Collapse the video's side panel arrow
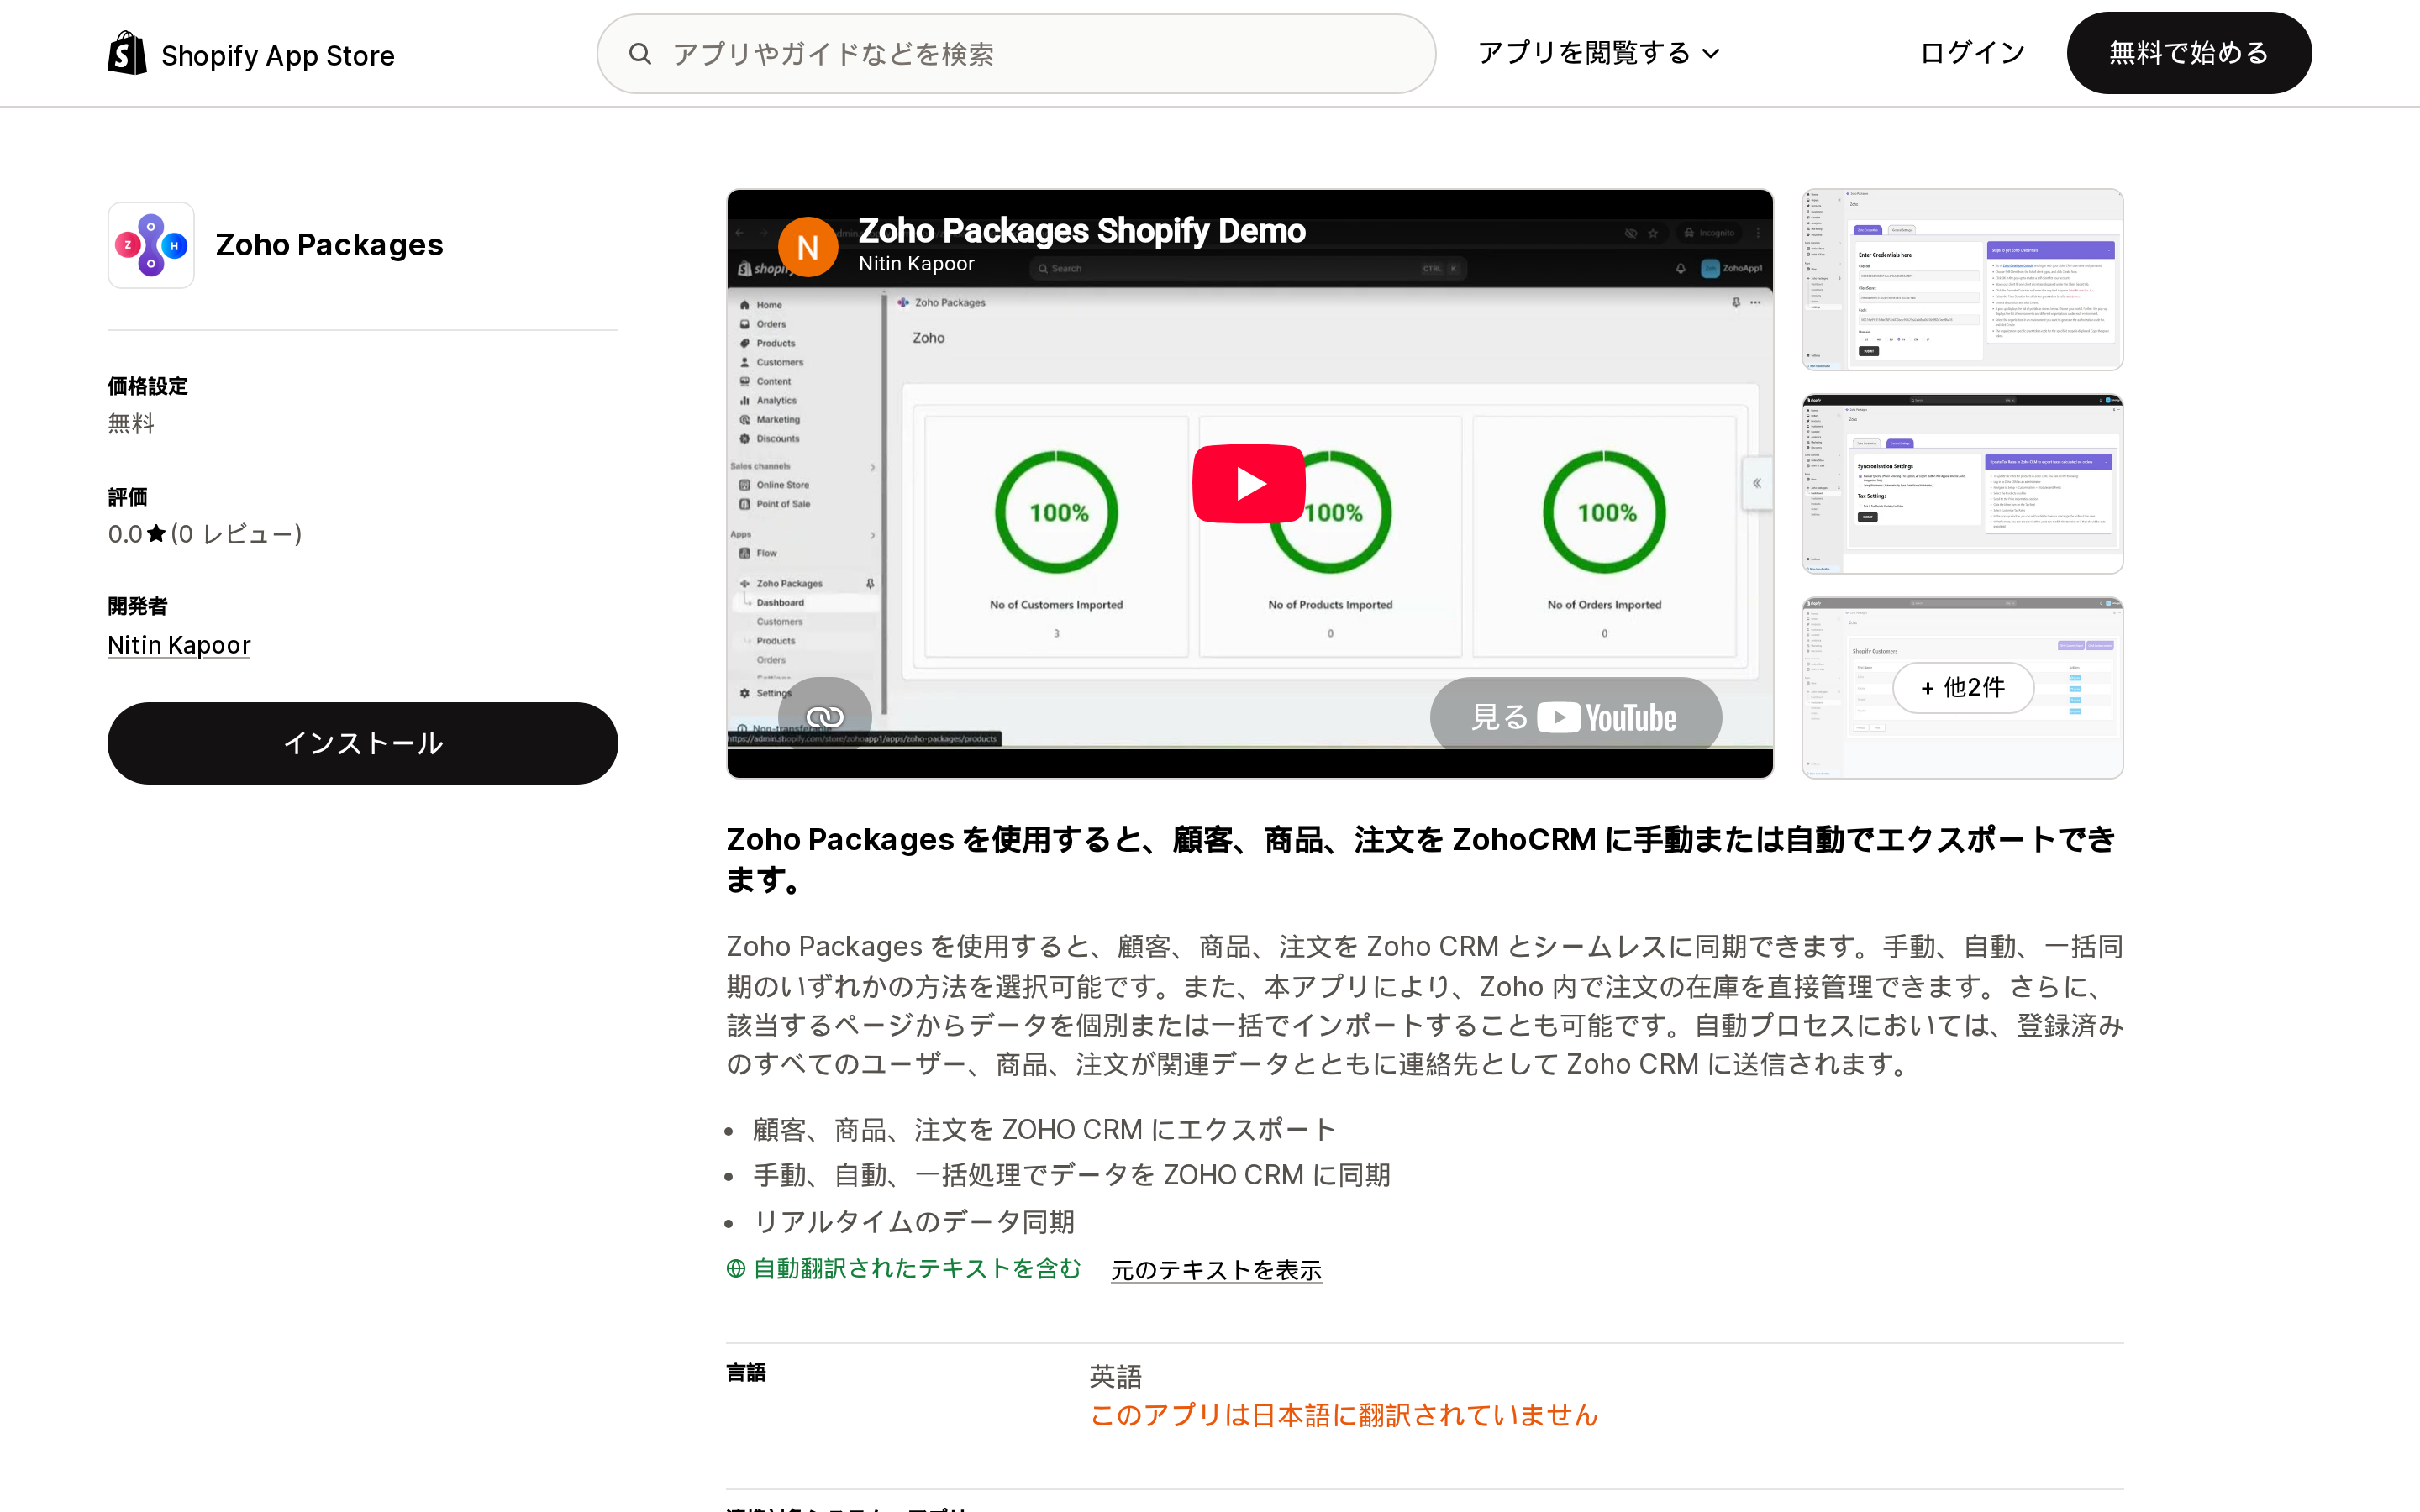This screenshot has height=1512, width=2420. click(1757, 483)
